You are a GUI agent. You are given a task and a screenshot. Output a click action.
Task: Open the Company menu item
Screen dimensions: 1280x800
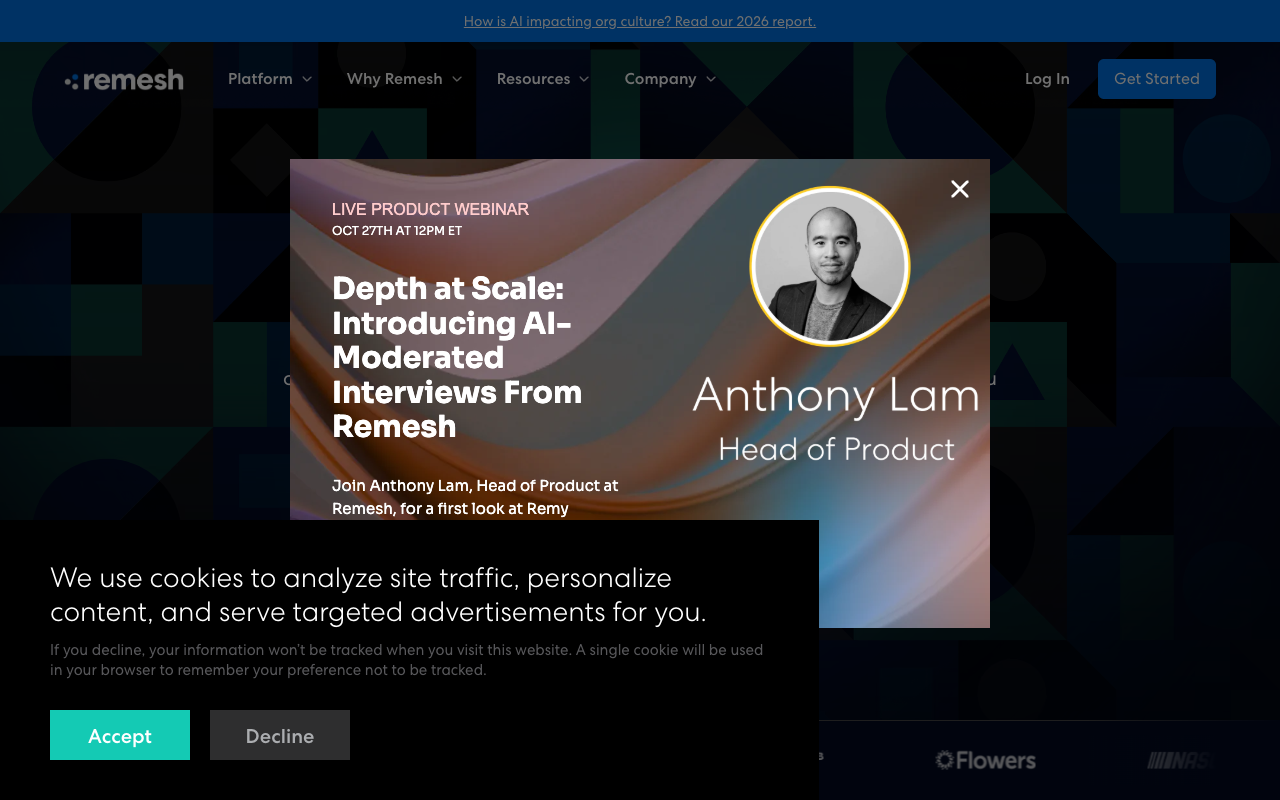point(660,79)
